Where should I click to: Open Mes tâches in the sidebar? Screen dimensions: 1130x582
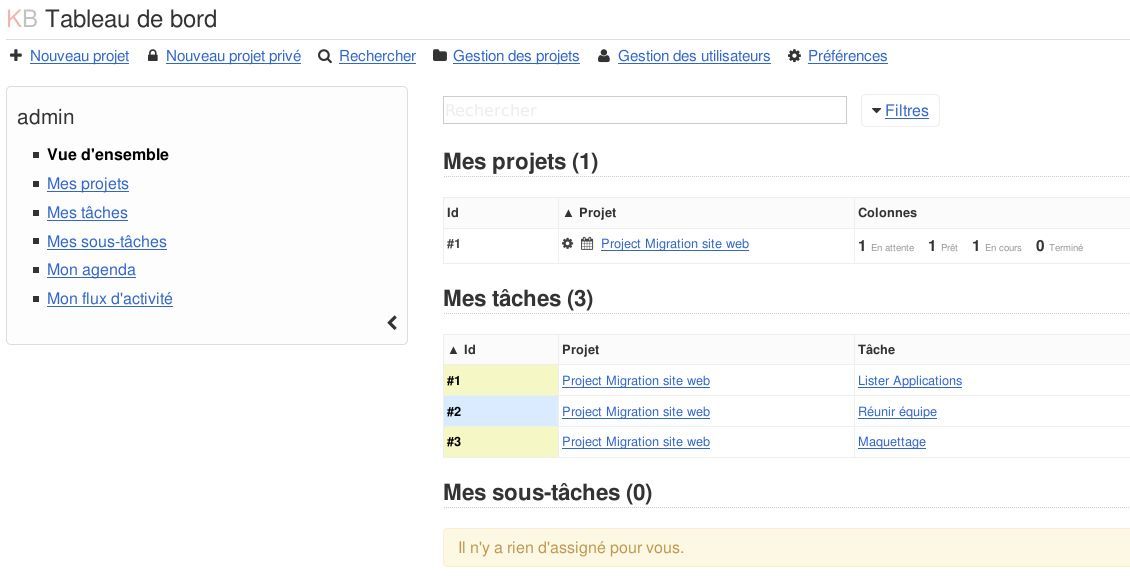click(87, 212)
